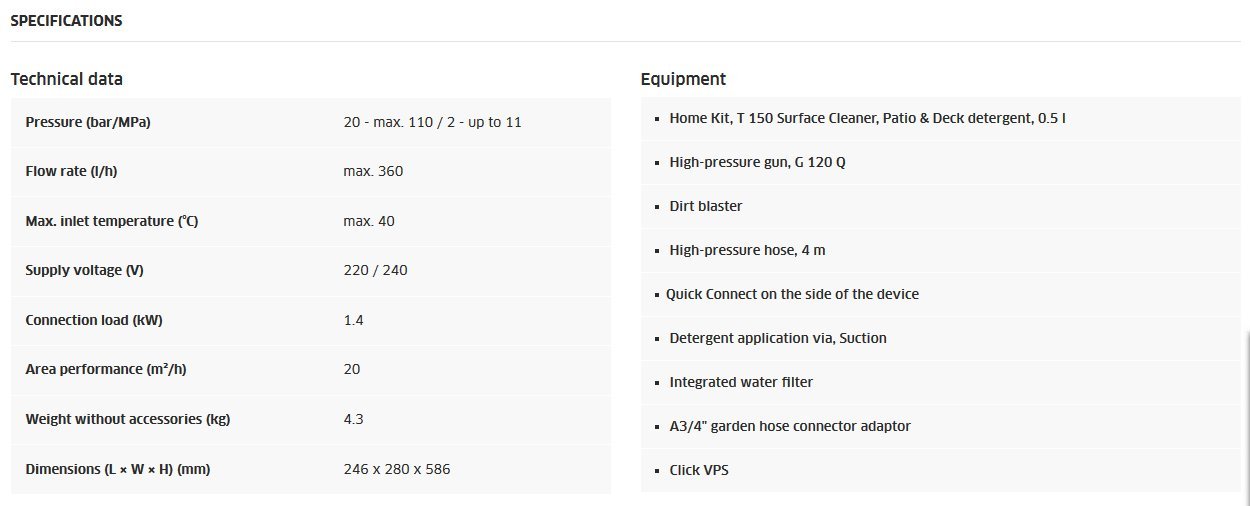The image size is (1250, 506).
Task: Select the Dirt blaster equipment item
Action: (x=706, y=206)
